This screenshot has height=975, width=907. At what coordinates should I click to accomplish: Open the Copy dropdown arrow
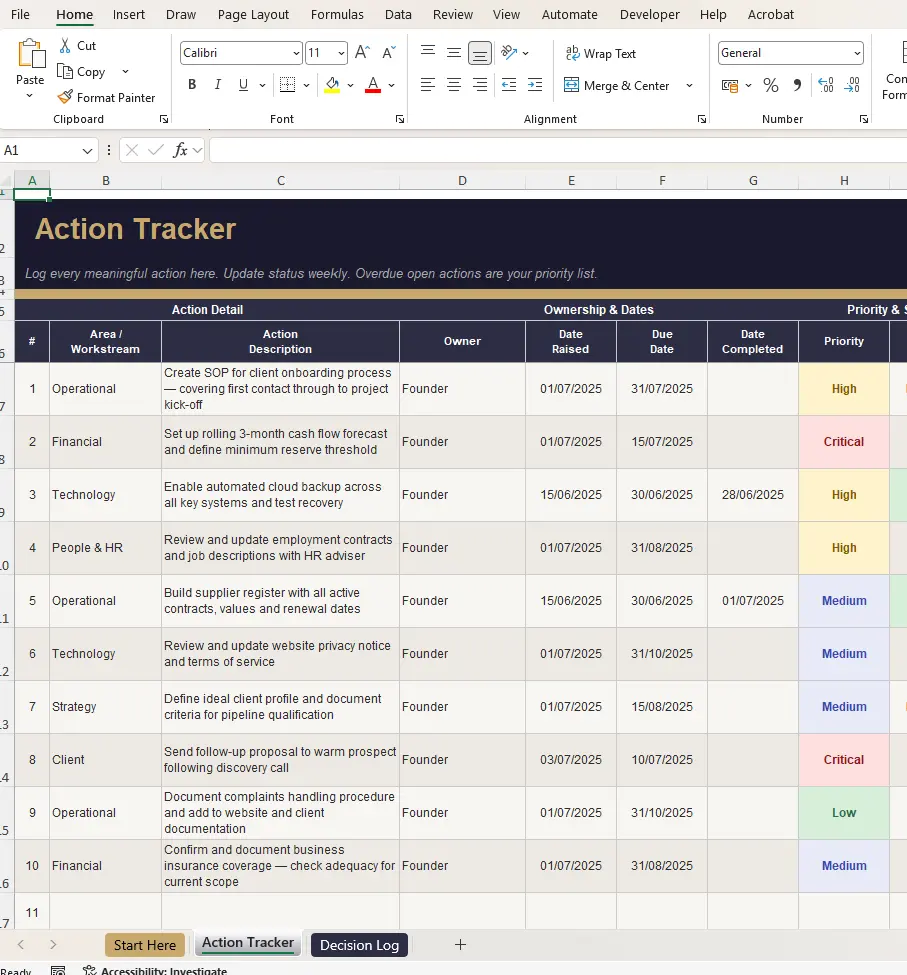tap(125, 72)
